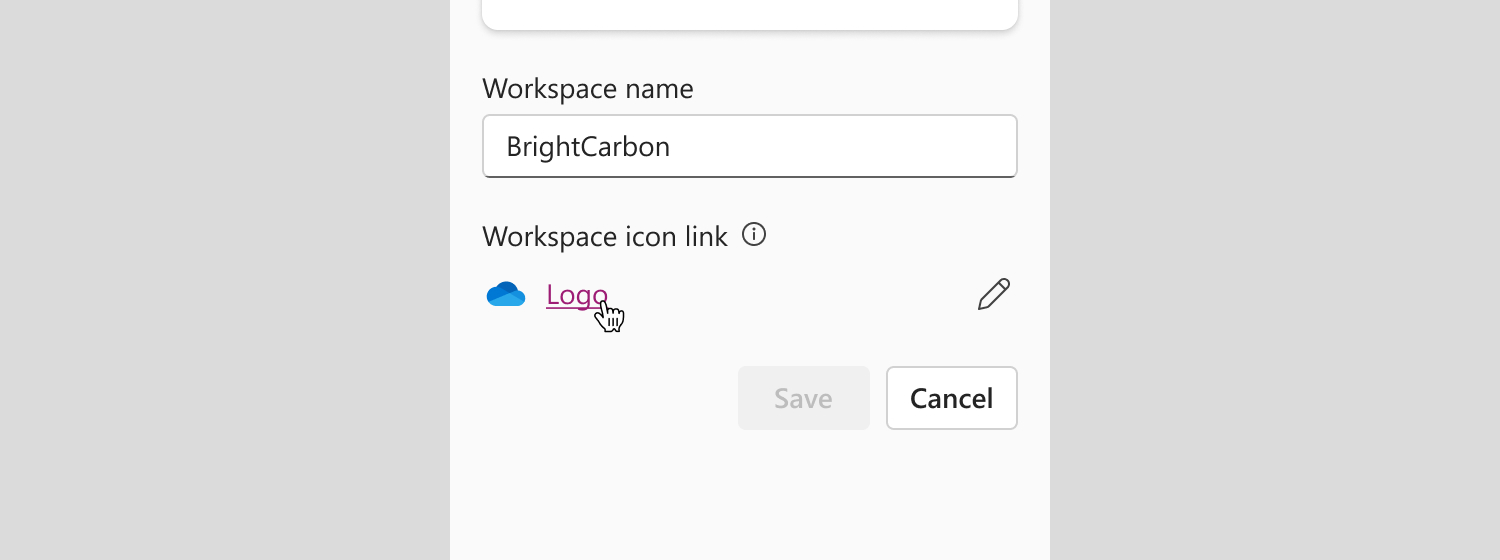Click the greyed-out Save button
Screen dimensions: 1500x560
coord(803,398)
